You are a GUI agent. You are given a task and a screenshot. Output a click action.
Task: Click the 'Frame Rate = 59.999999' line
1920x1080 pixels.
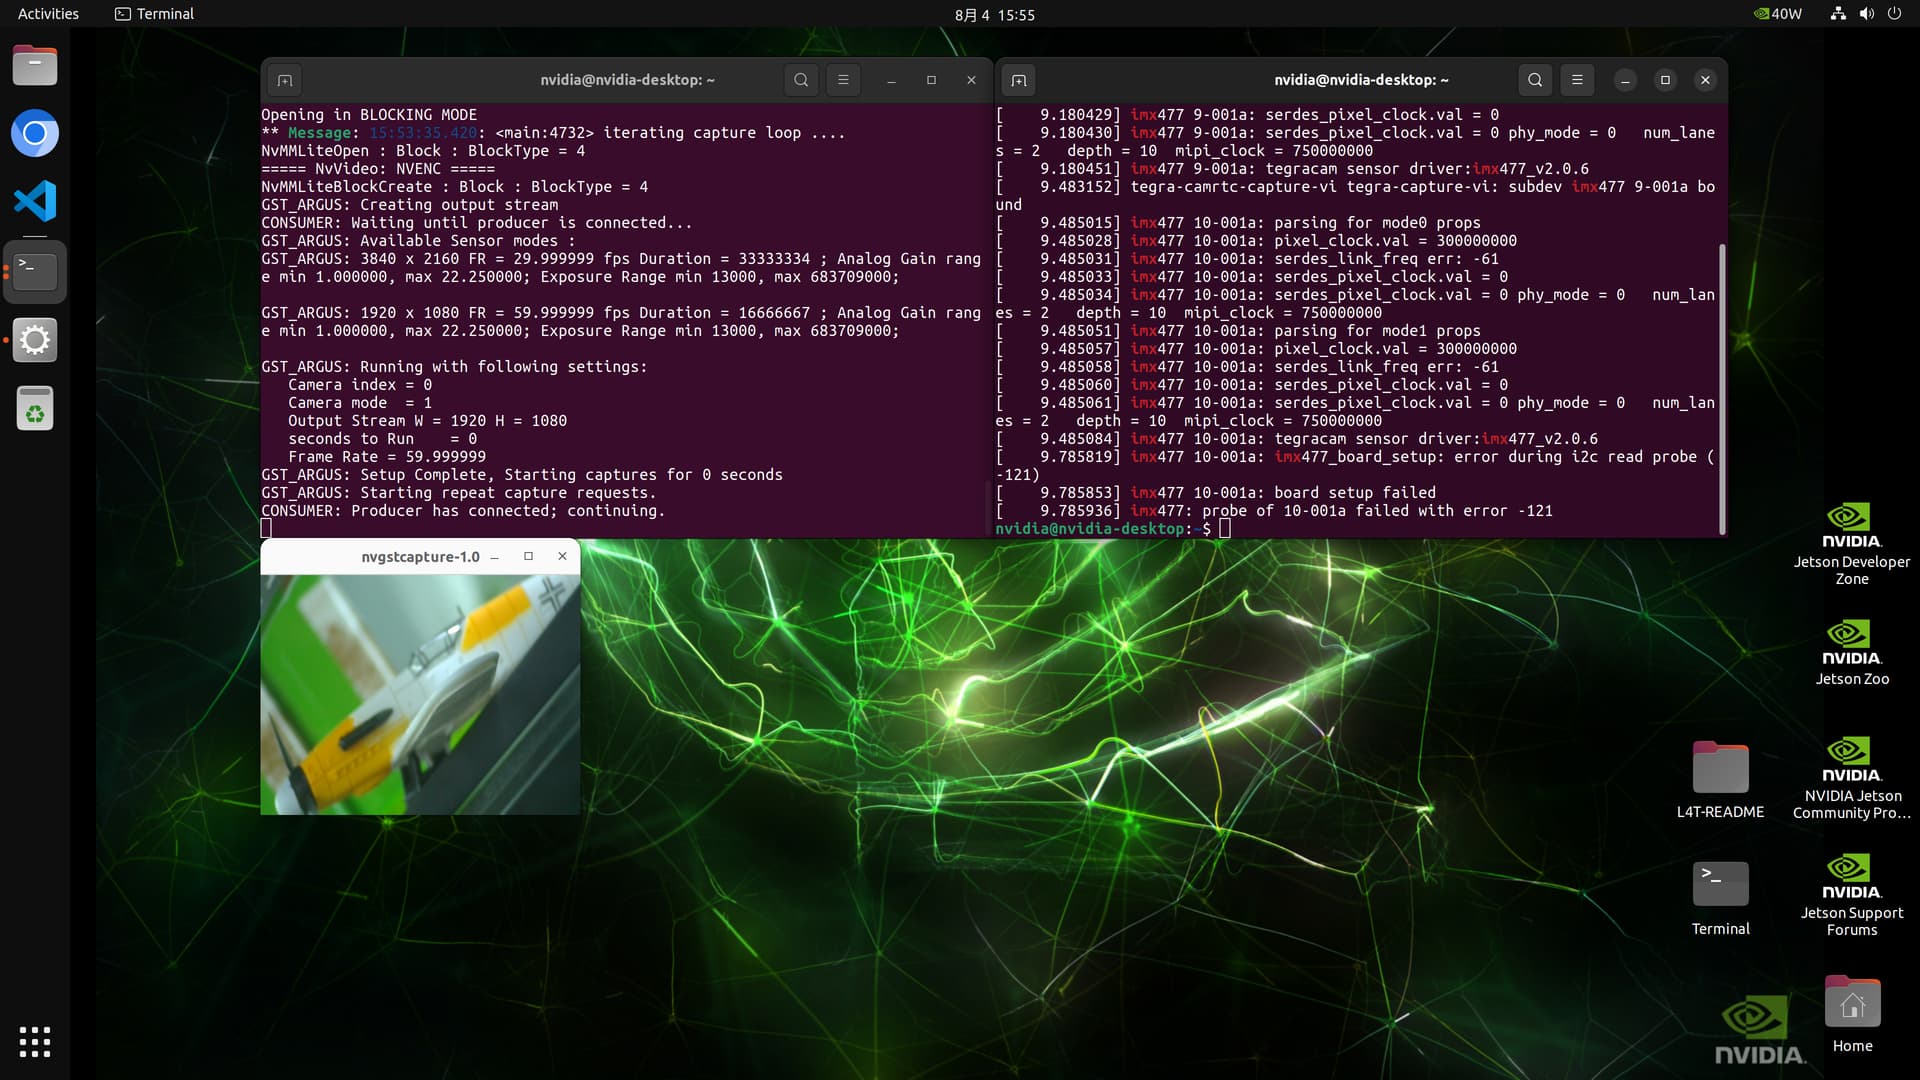(x=387, y=457)
